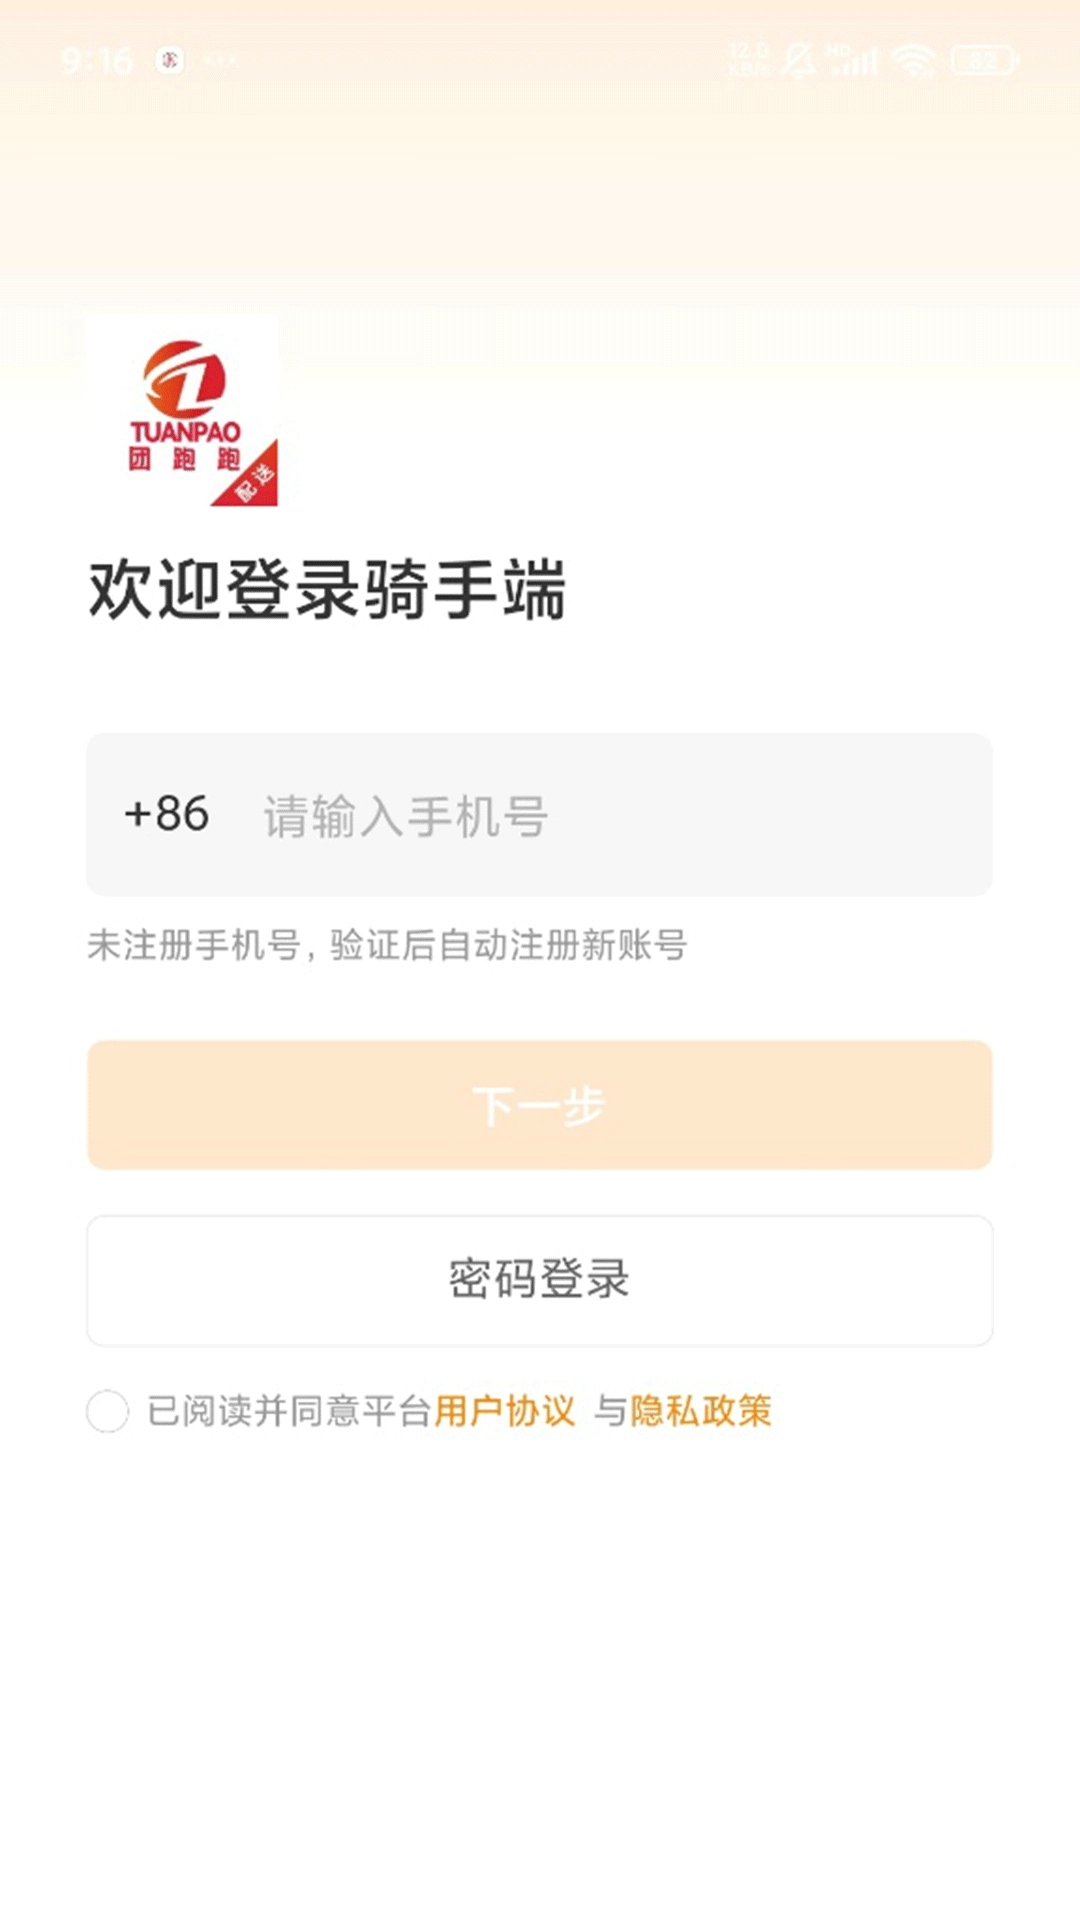Tap the auto-registration hint text

388,945
